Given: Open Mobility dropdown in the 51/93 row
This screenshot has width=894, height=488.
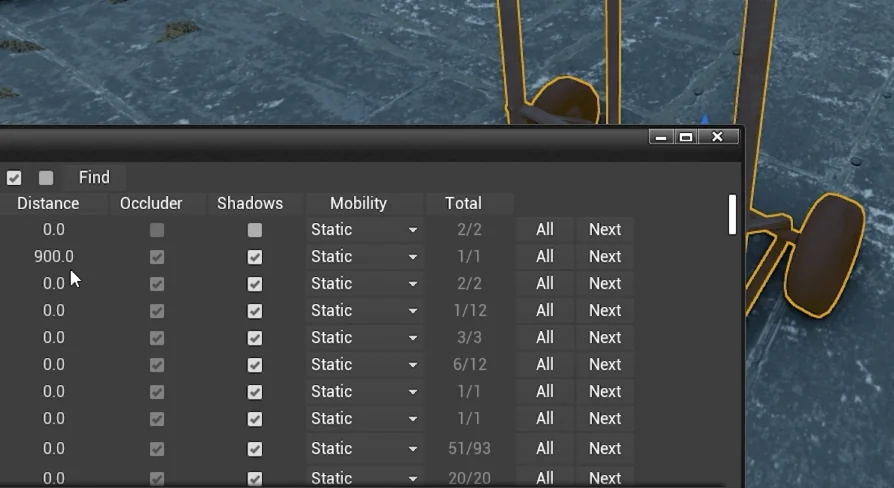Looking at the screenshot, I should tap(364, 448).
